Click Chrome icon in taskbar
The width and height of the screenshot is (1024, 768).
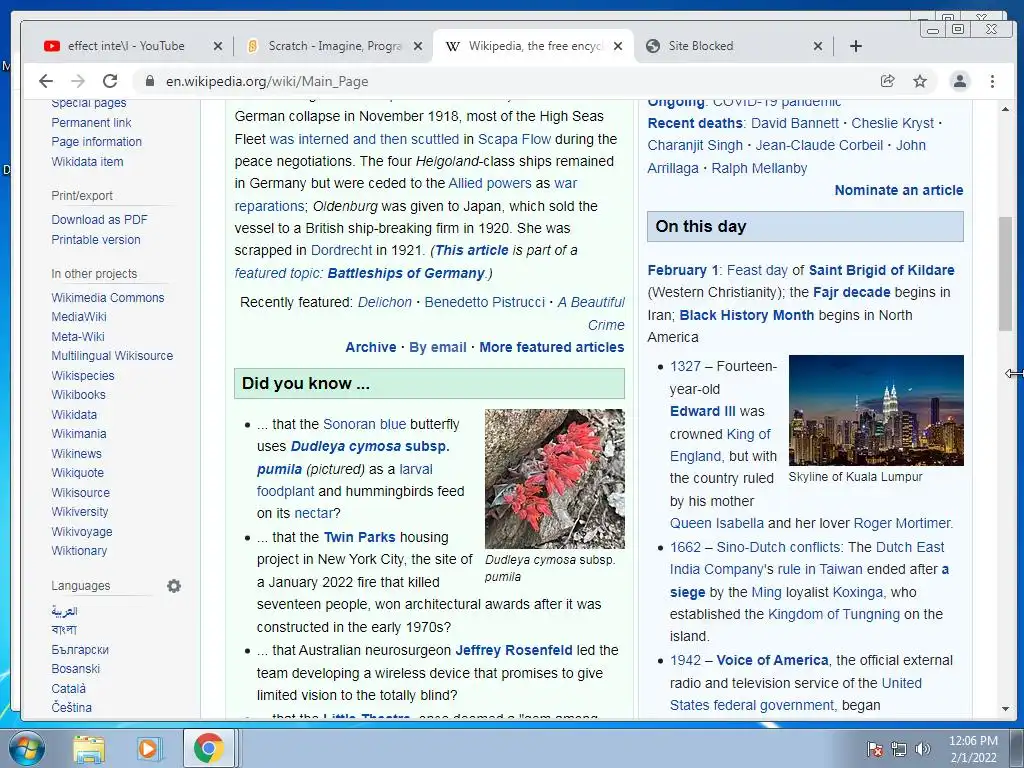(208, 748)
